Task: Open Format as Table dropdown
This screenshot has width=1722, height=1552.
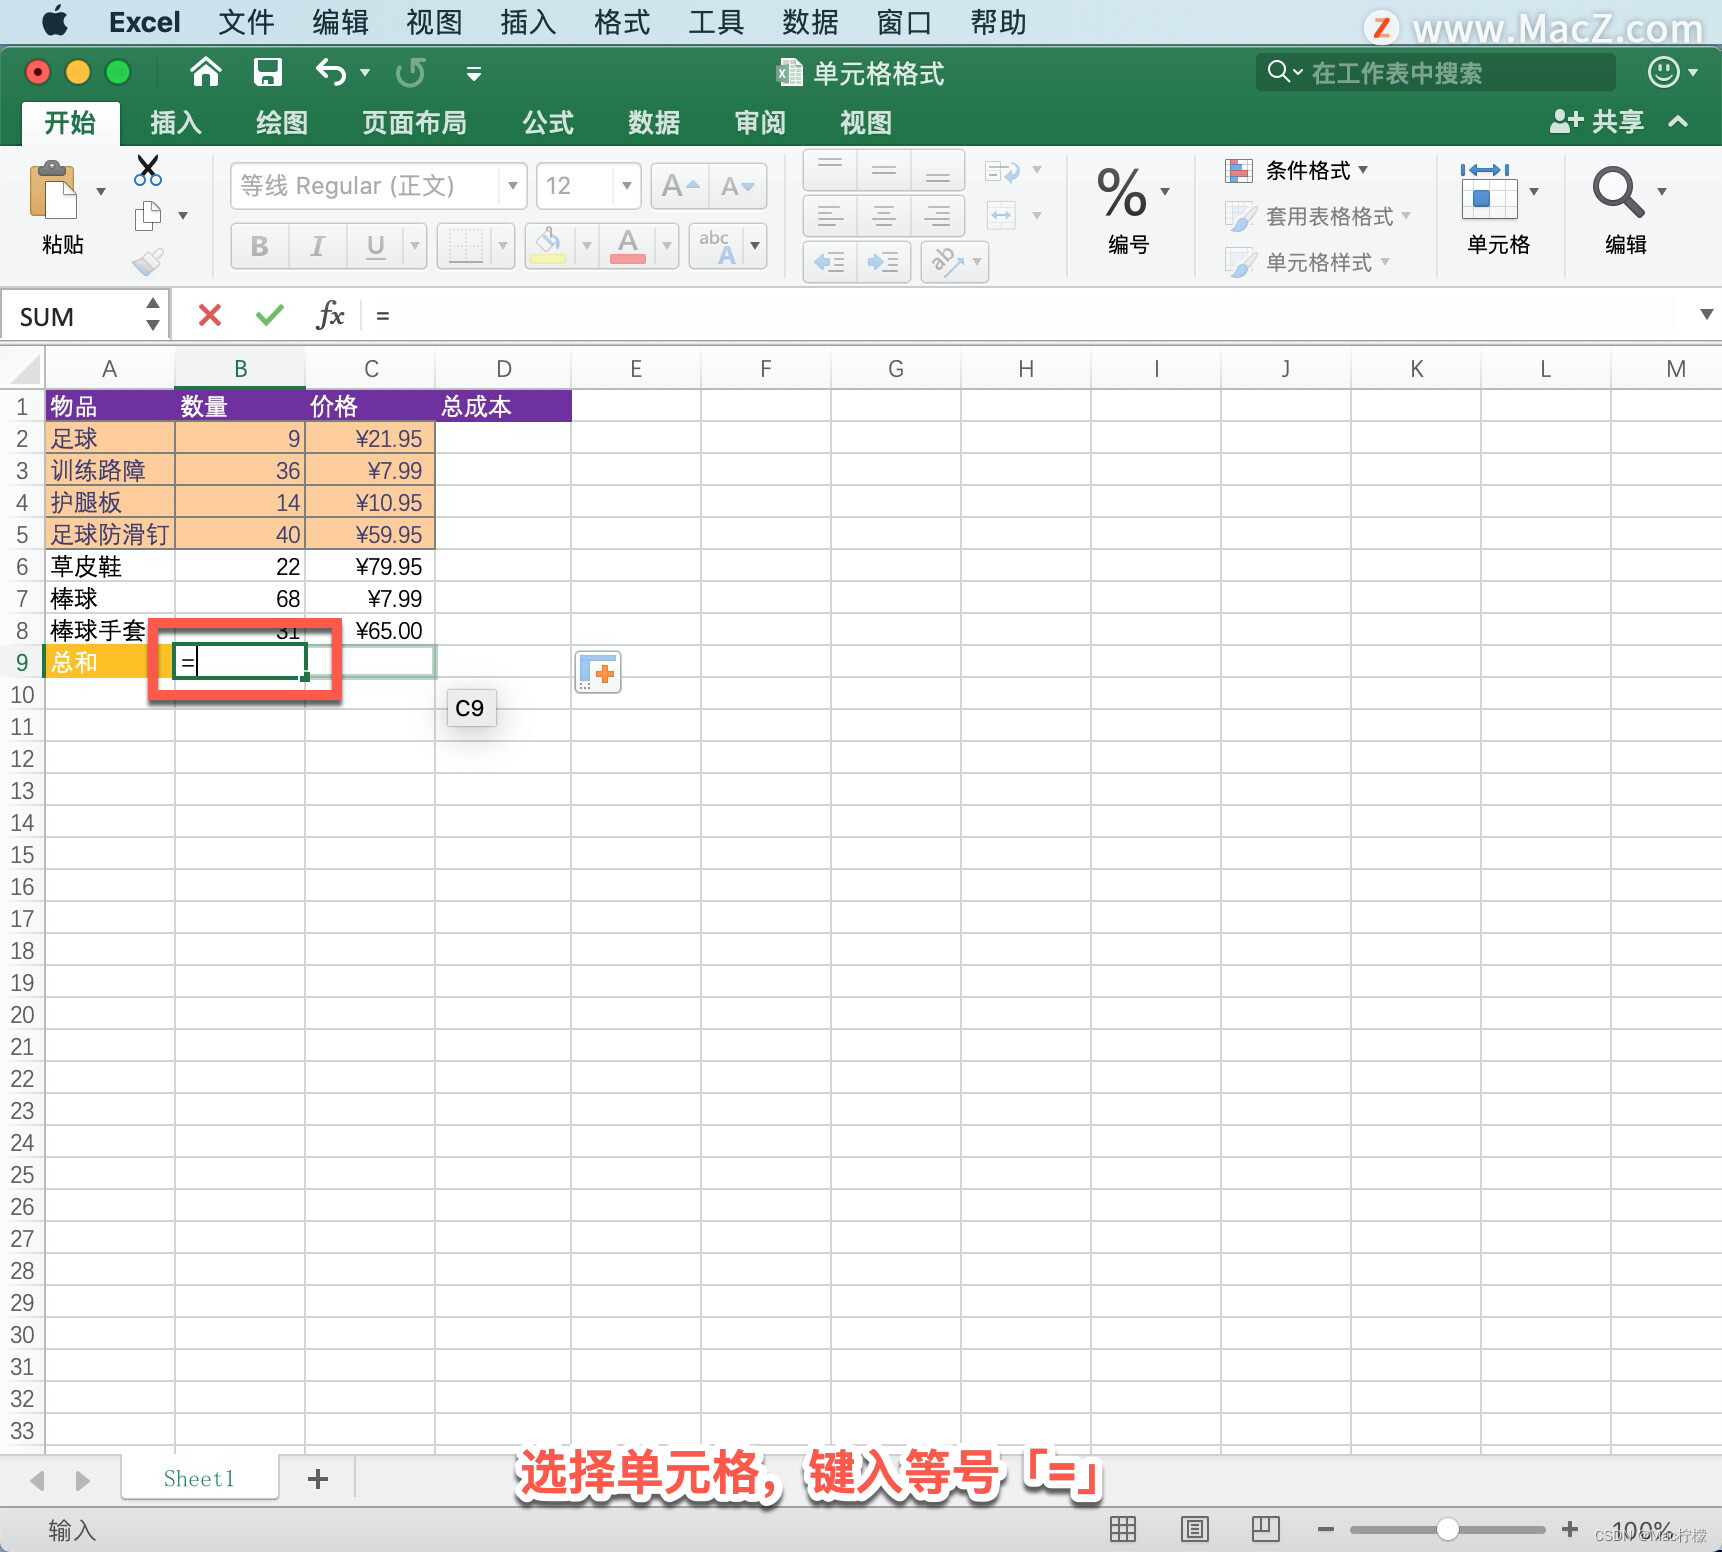Action: pos(1318,217)
